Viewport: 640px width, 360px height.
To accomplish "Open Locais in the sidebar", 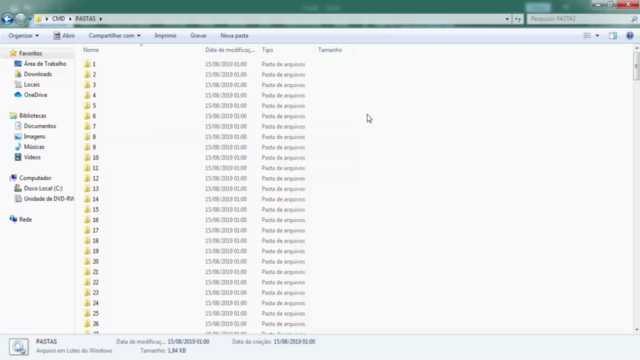I will coord(31,84).
